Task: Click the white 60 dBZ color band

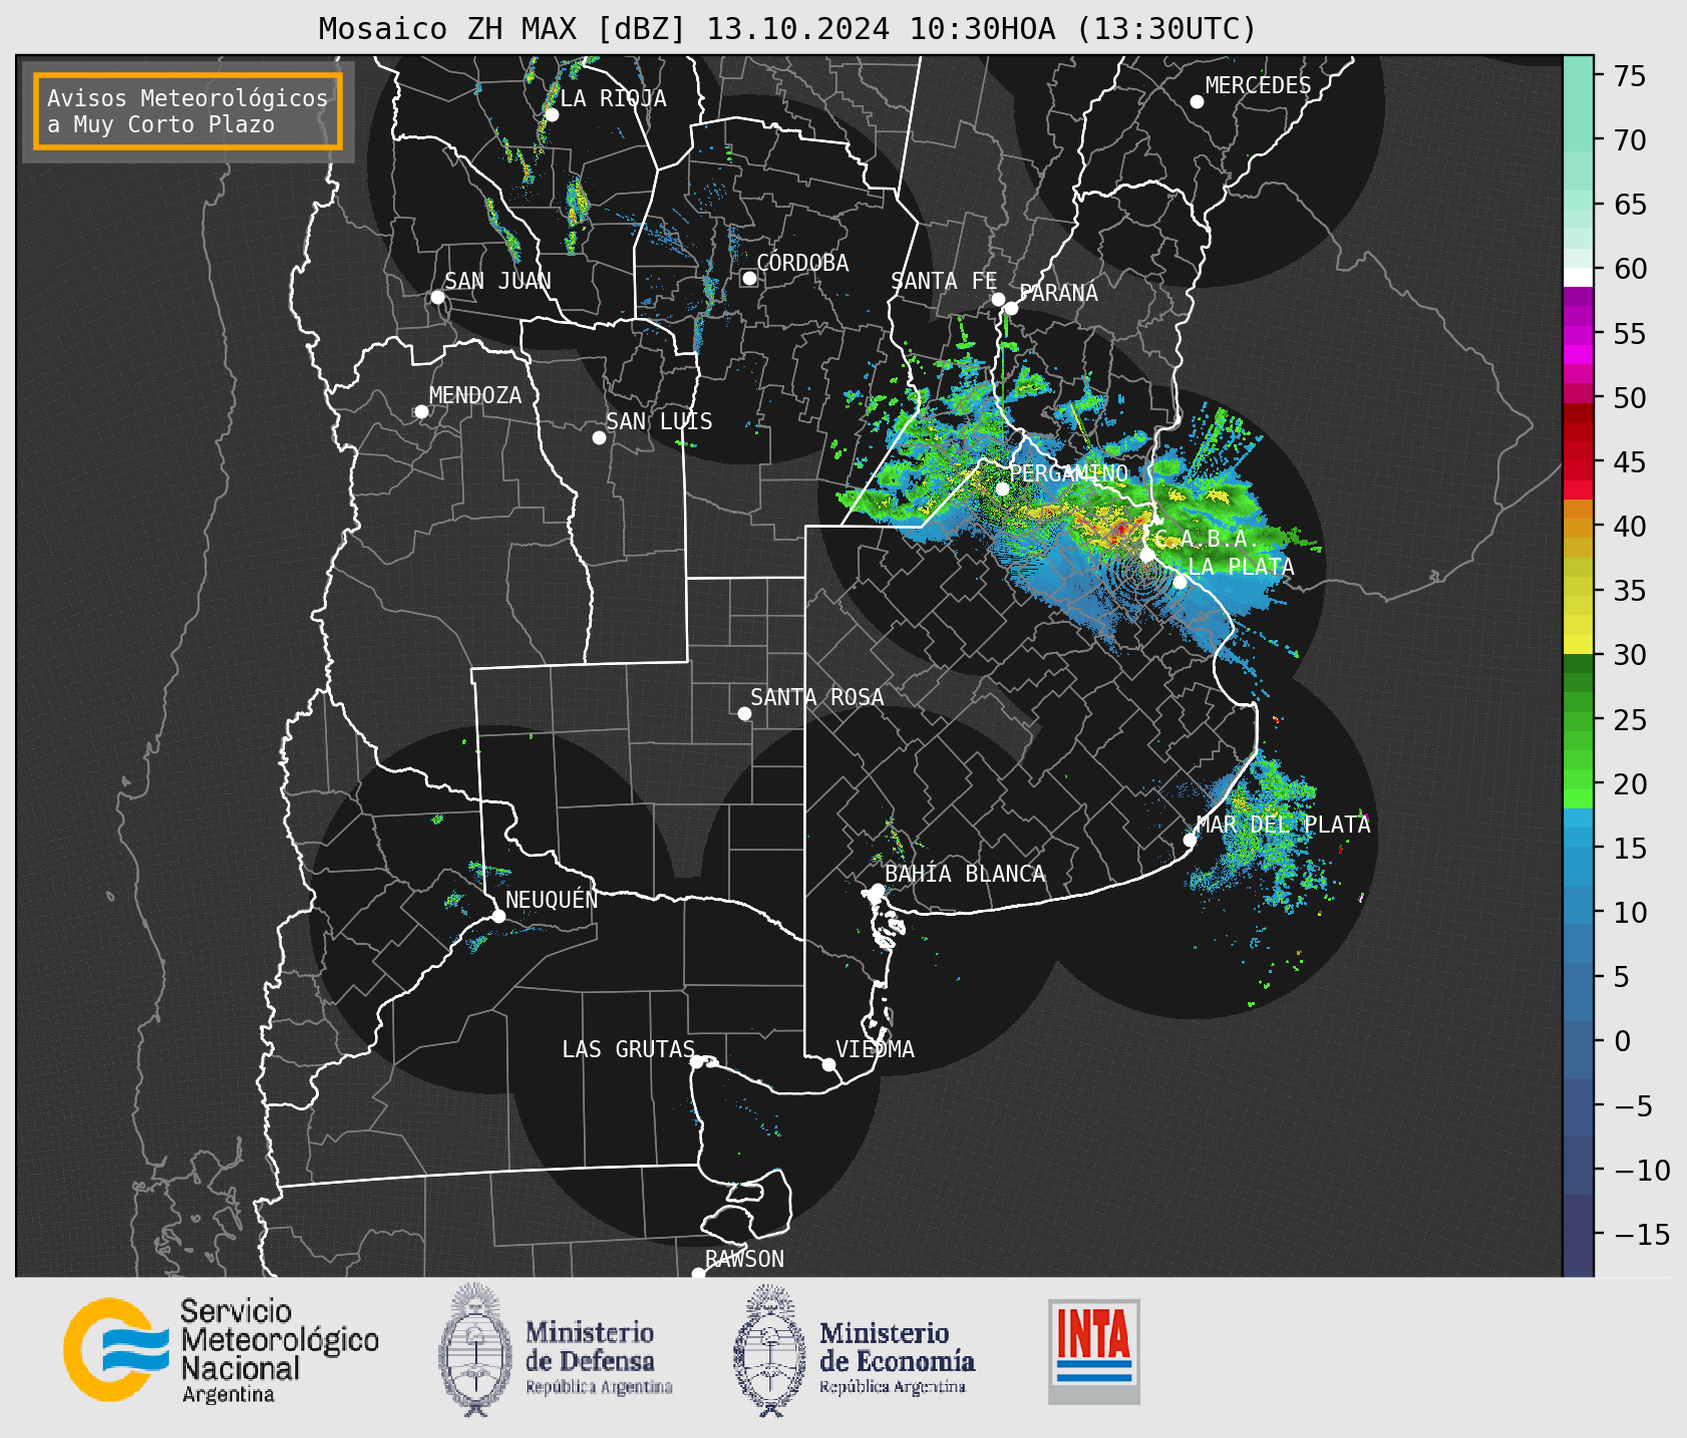Action: coord(1578,277)
